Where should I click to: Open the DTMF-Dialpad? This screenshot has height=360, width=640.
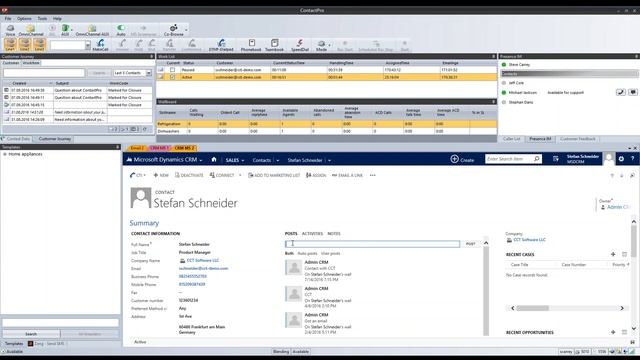[221, 45]
